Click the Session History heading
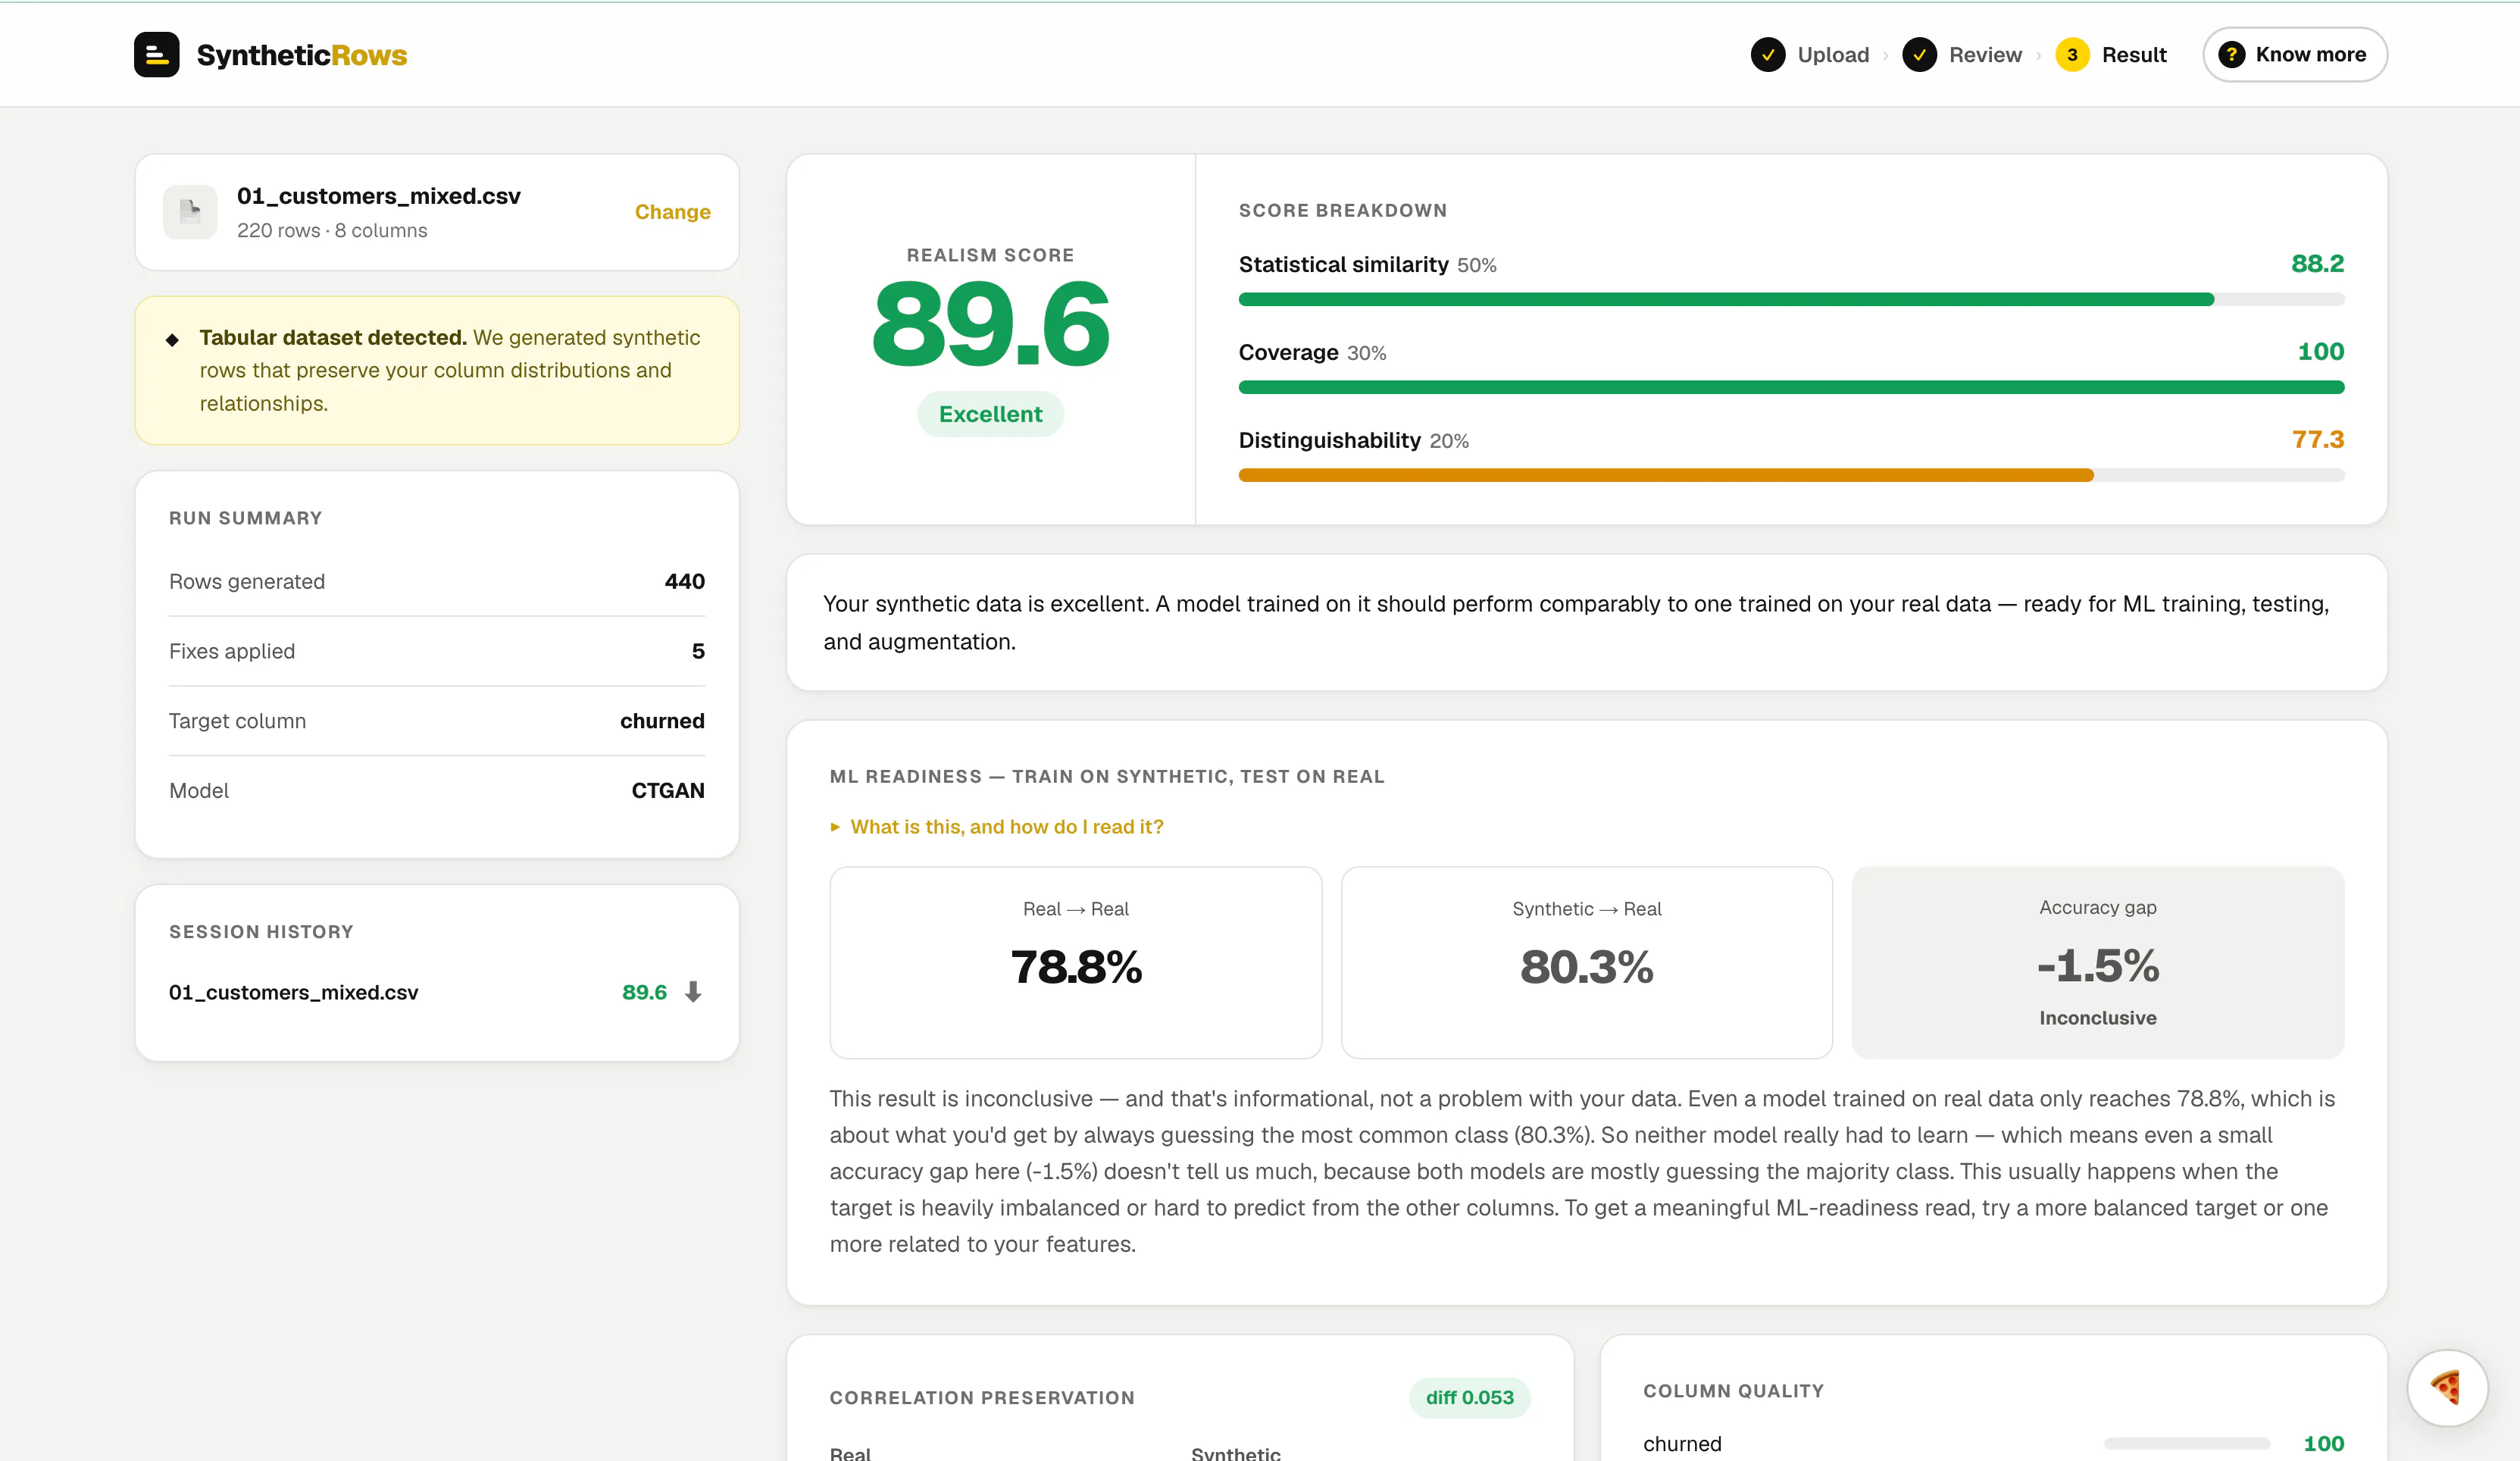2520x1461 pixels. pyautogui.click(x=261, y=931)
